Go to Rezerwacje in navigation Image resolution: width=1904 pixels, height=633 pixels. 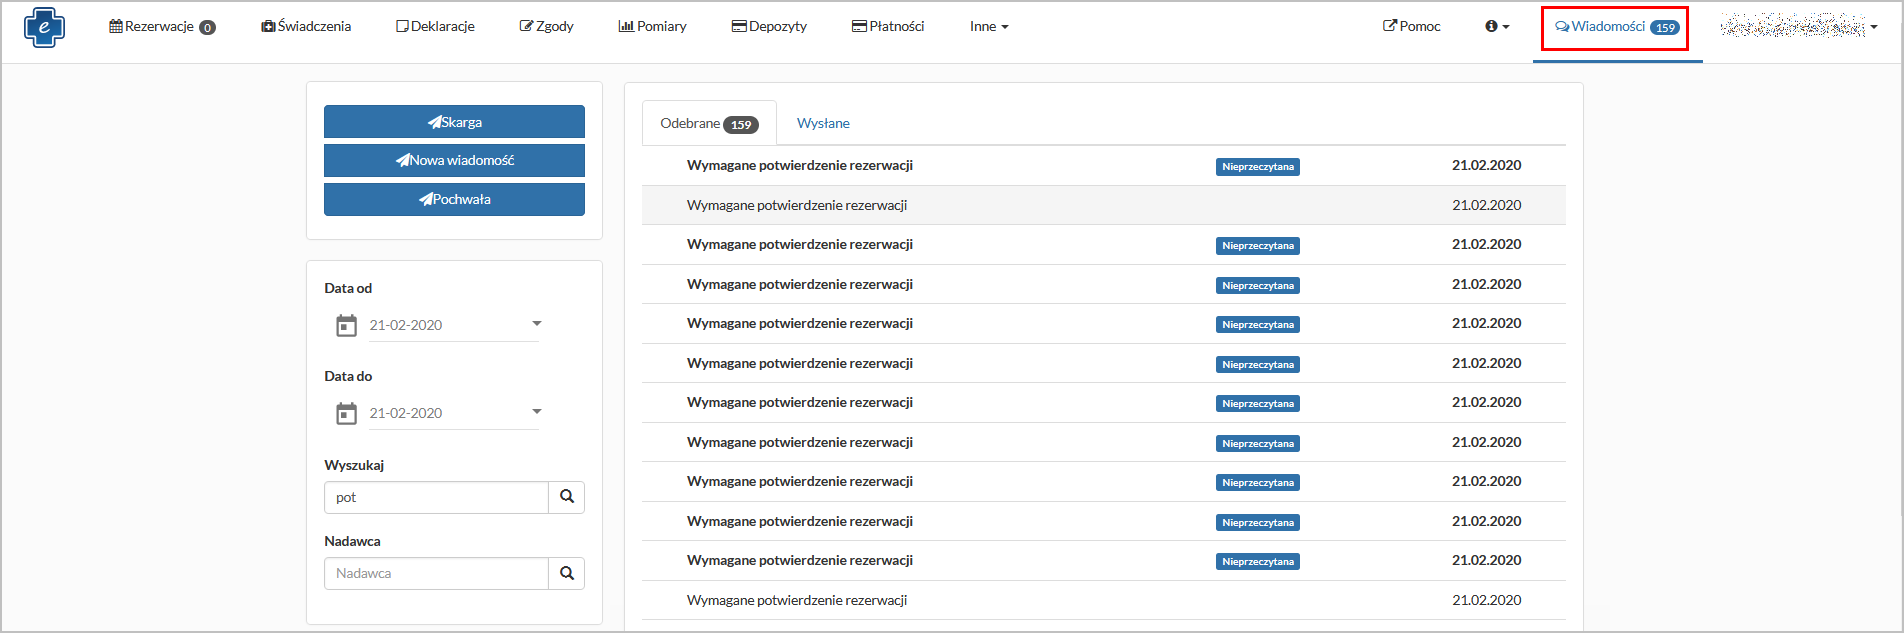click(x=161, y=27)
